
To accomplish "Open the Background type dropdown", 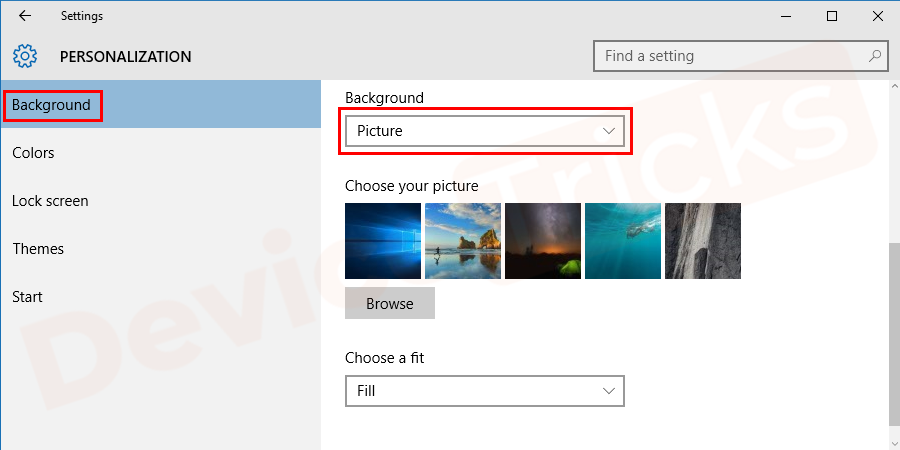I will click(x=484, y=131).
